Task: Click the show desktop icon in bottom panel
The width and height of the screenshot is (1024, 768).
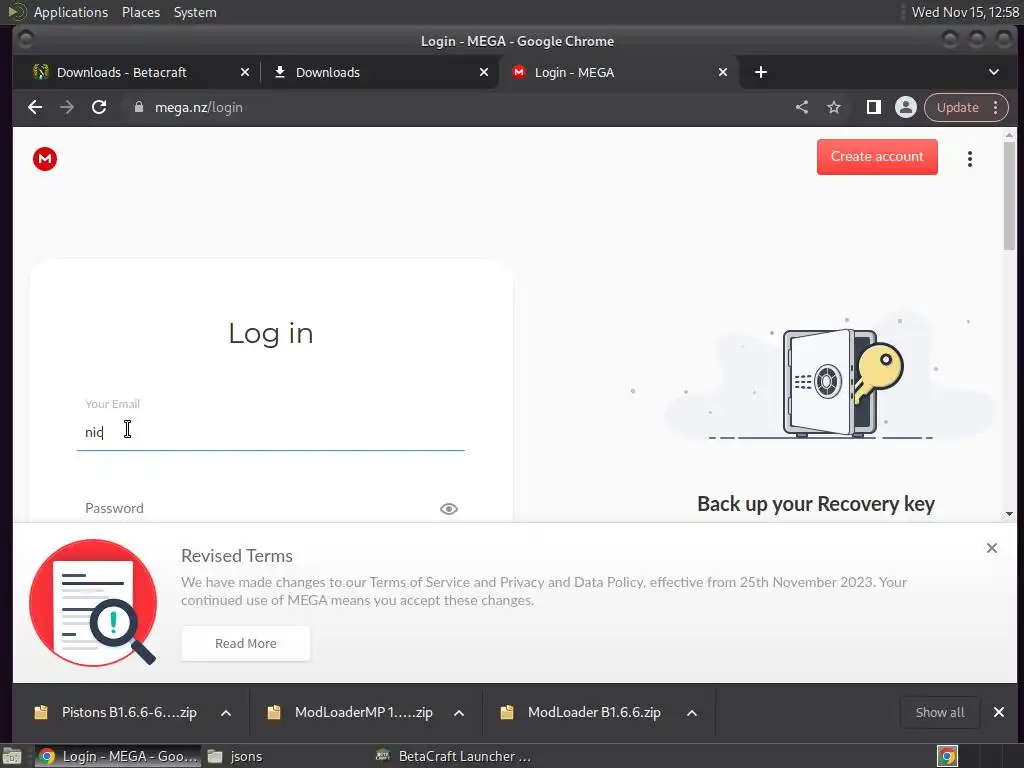Action: click(12, 756)
